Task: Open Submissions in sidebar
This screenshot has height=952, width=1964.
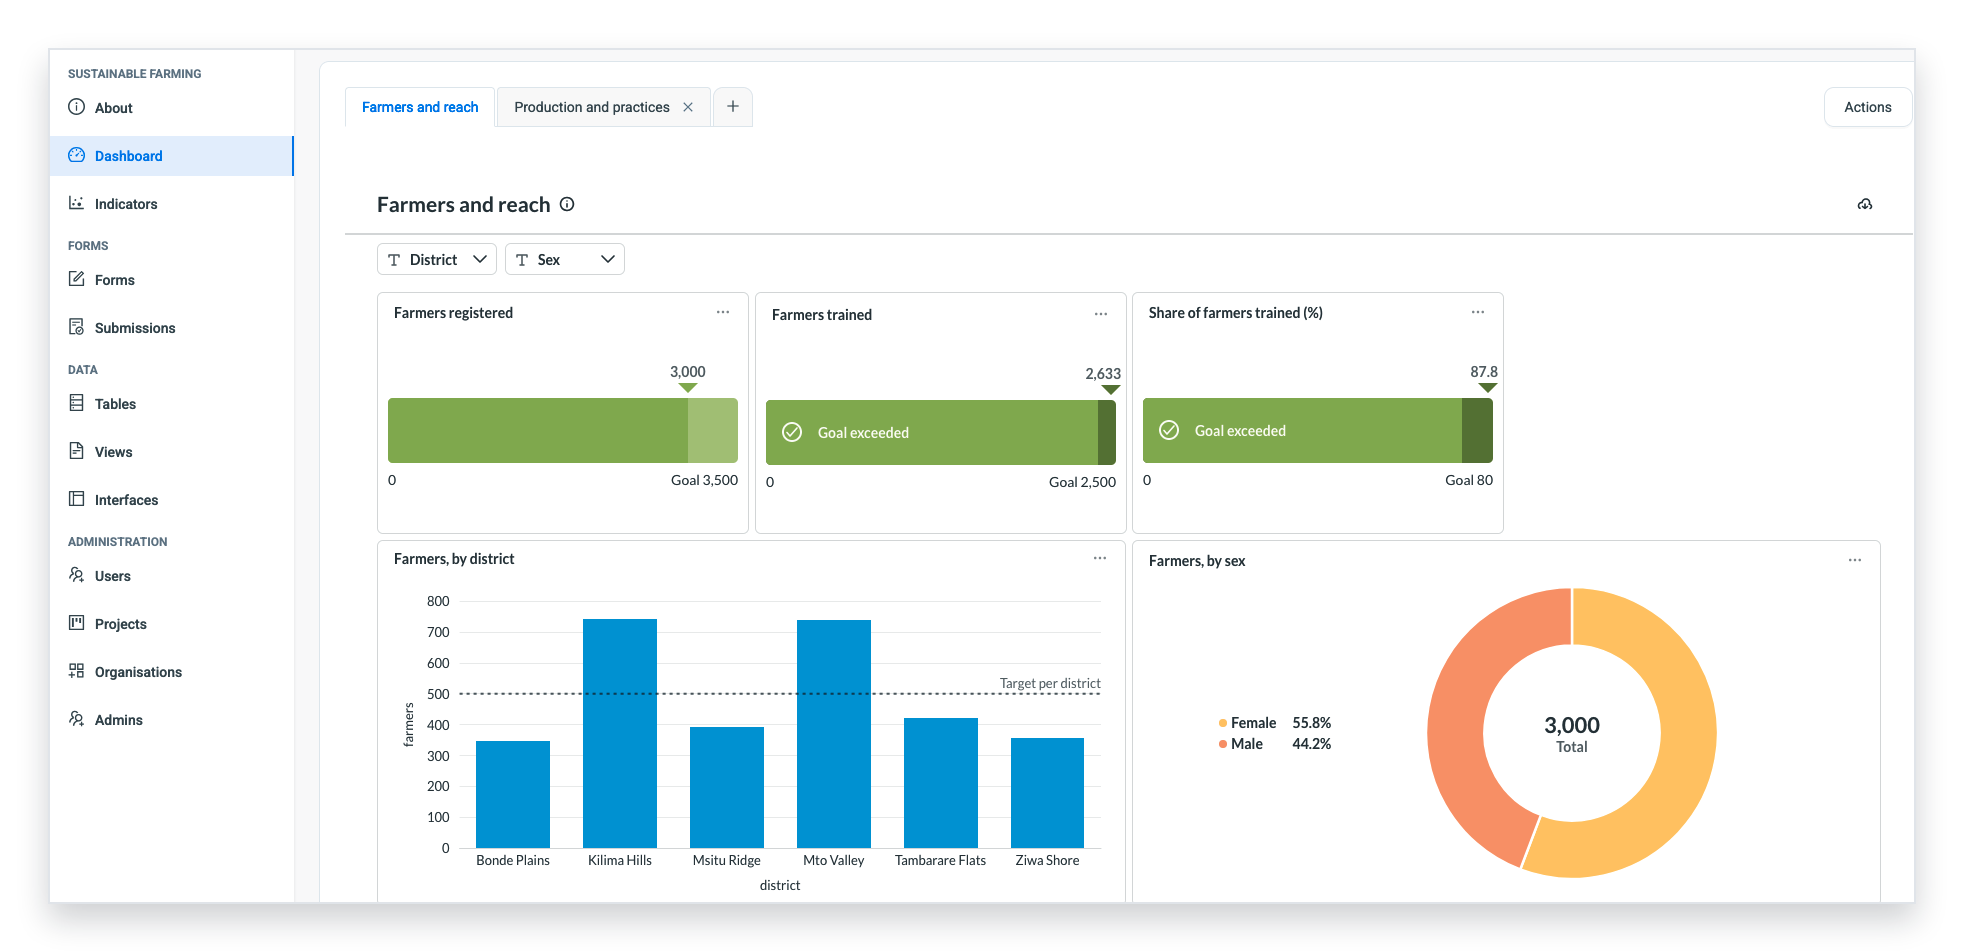Action: [x=171, y=328]
